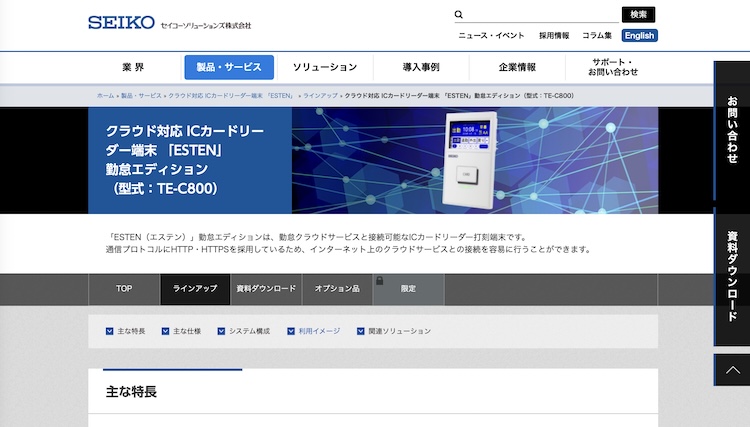The width and height of the screenshot is (750, 427).
Task: Click chevron icon beside 主な特長
Action: 110,331
